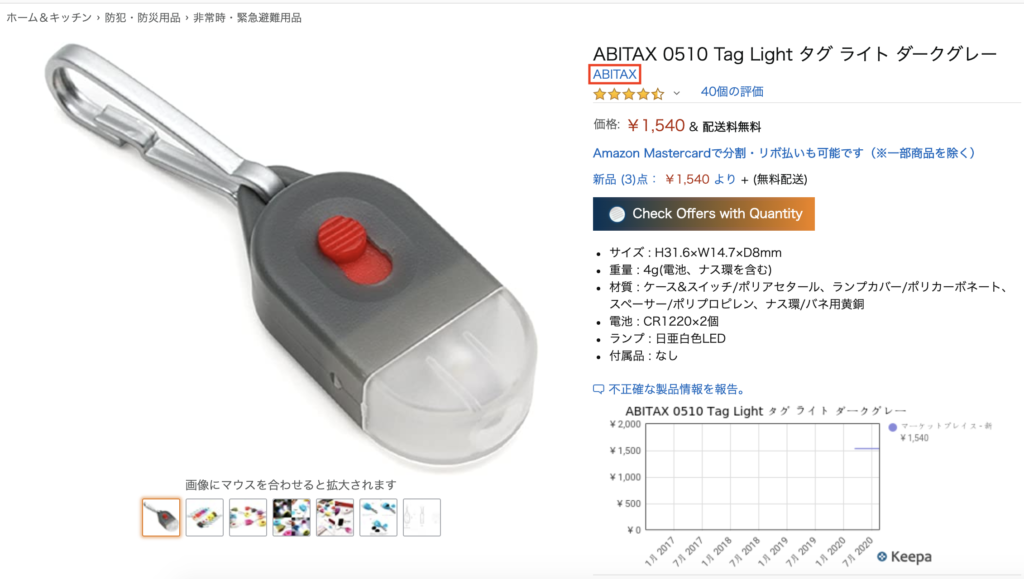Select the second product thumbnail image
This screenshot has height=579, width=1024.
click(204, 517)
